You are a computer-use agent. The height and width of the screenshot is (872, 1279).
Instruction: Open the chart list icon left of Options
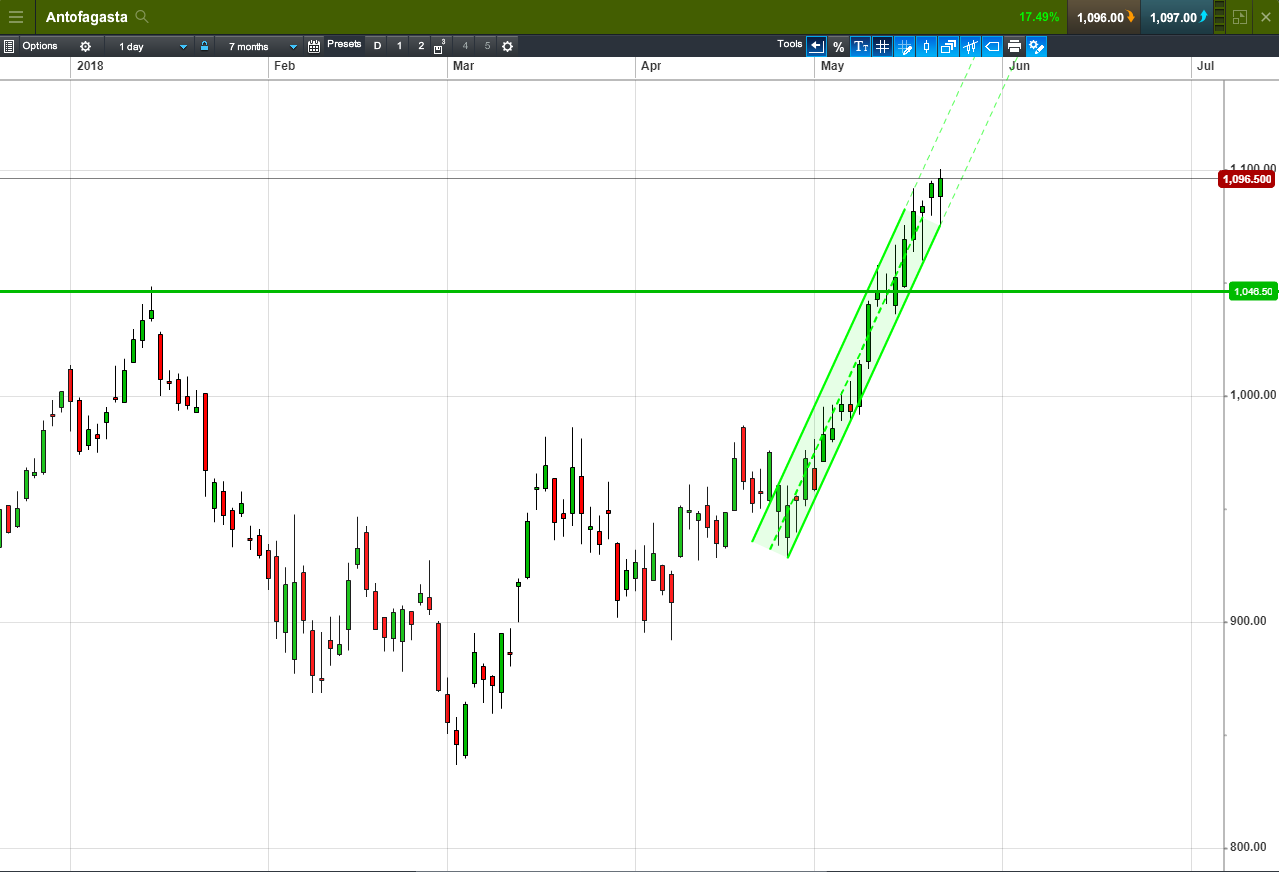point(9,46)
